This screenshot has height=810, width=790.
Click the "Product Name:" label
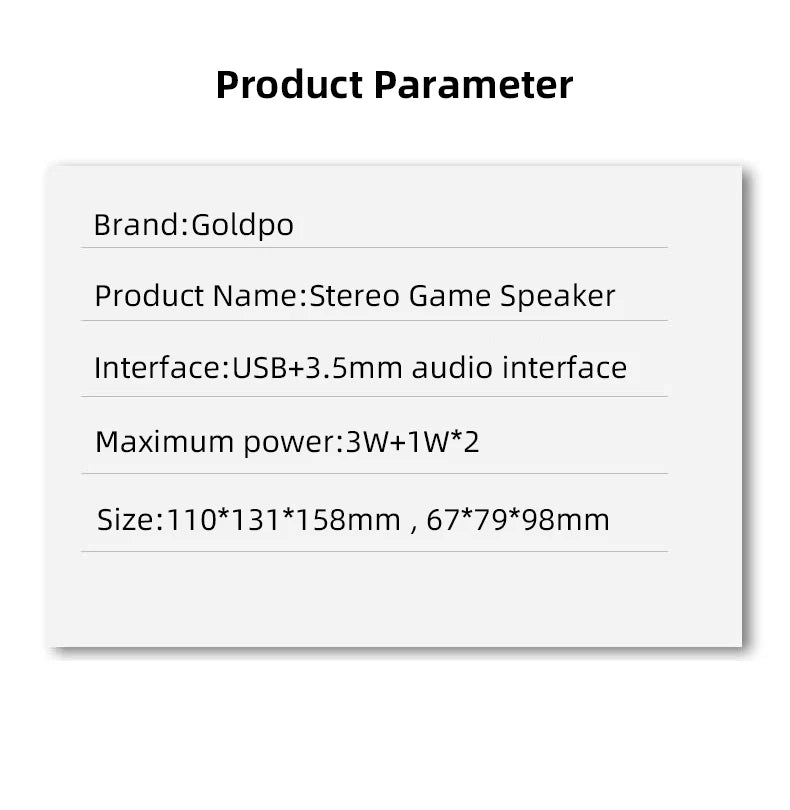(x=200, y=297)
